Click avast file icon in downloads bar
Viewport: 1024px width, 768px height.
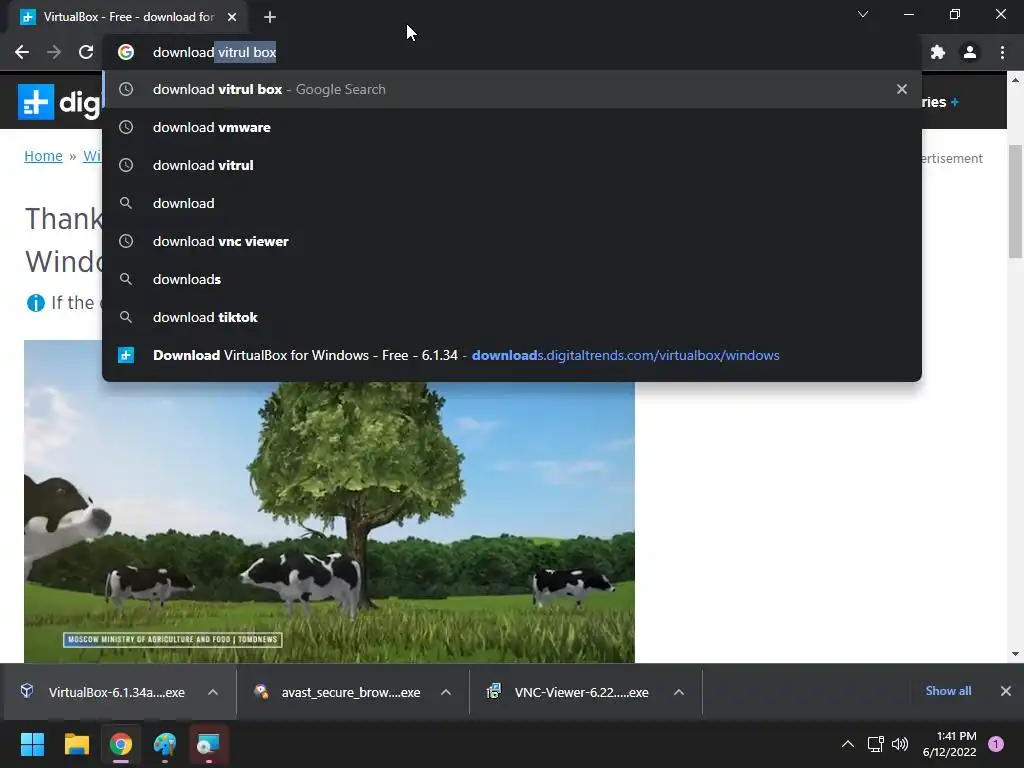(x=261, y=691)
